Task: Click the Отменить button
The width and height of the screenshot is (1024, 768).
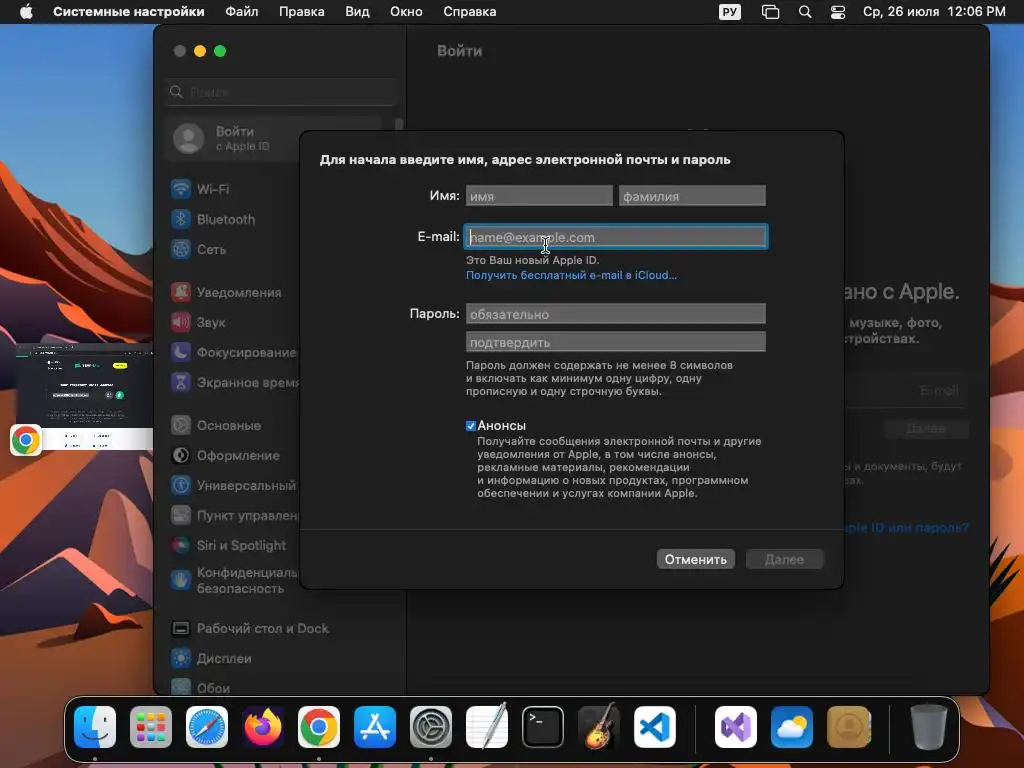Action: point(696,559)
